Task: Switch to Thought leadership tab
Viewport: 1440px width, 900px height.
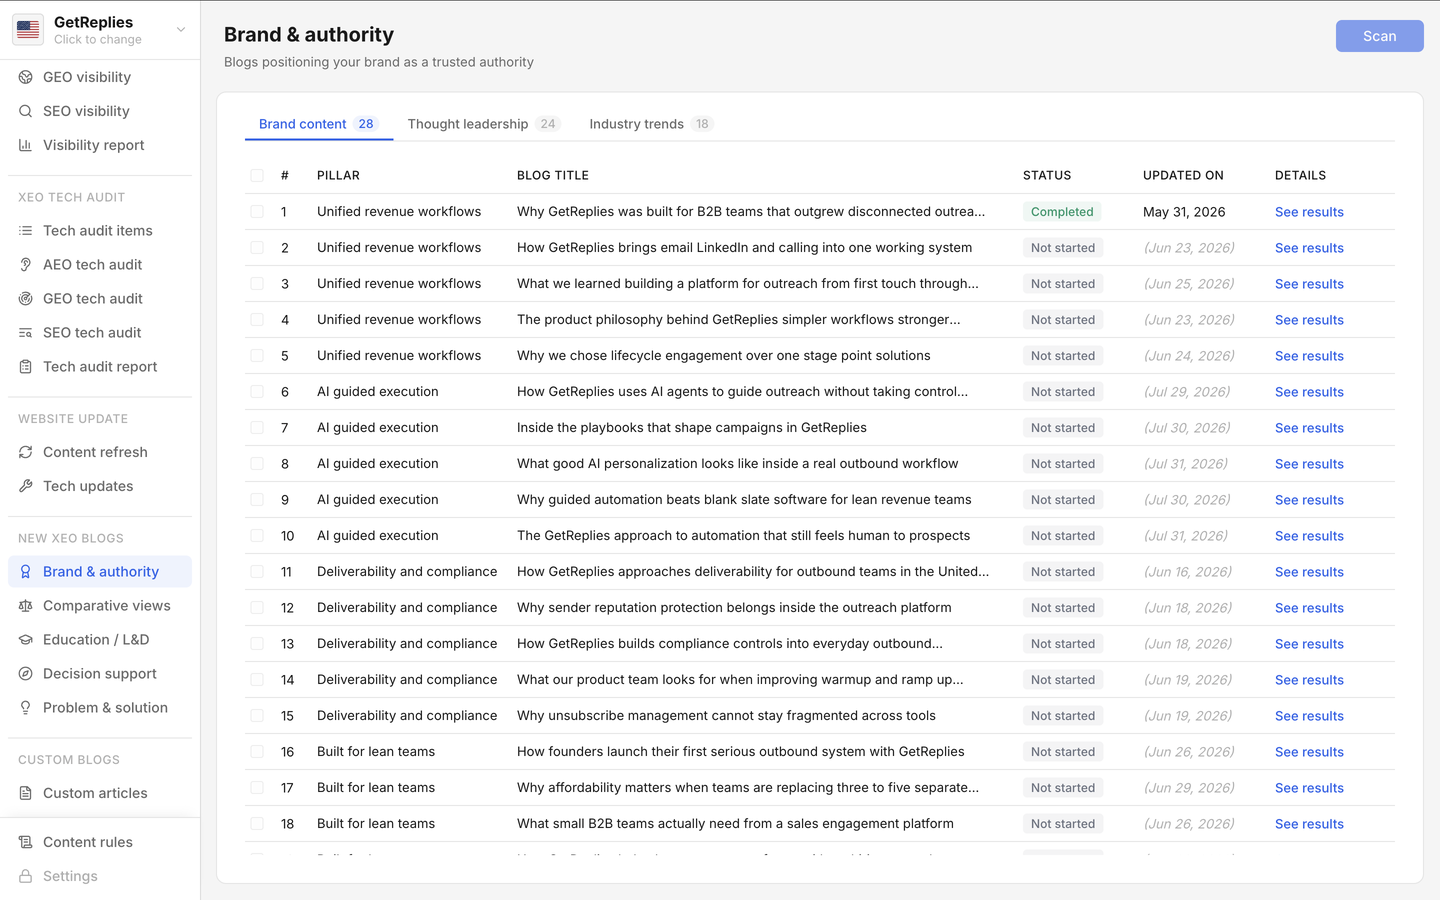Action: [483, 124]
